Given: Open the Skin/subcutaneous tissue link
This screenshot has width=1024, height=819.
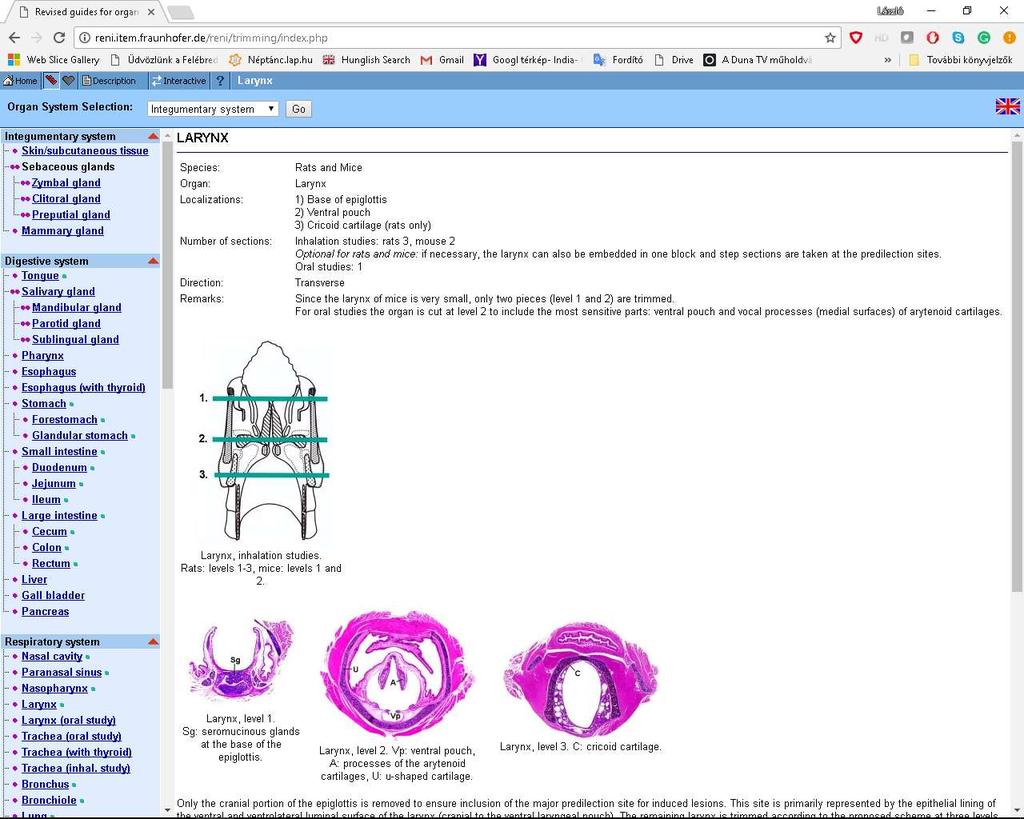Looking at the screenshot, I should (85, 151).
